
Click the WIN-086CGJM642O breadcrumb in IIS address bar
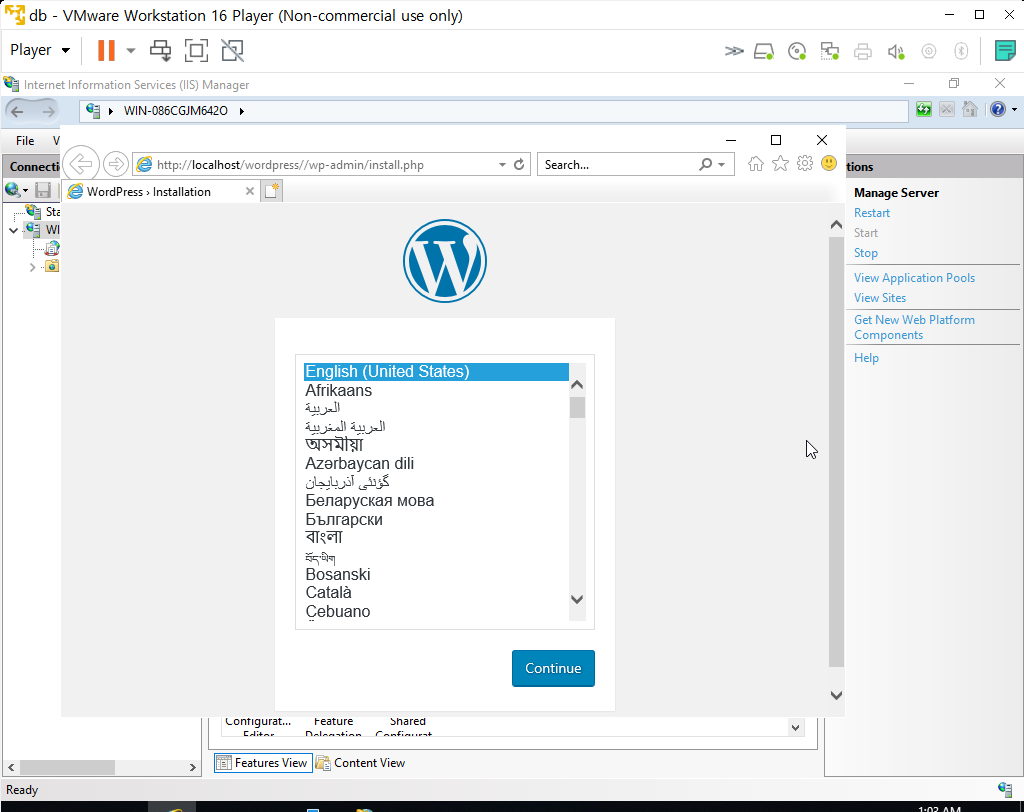pyautogui.click(x=176, y=111)
